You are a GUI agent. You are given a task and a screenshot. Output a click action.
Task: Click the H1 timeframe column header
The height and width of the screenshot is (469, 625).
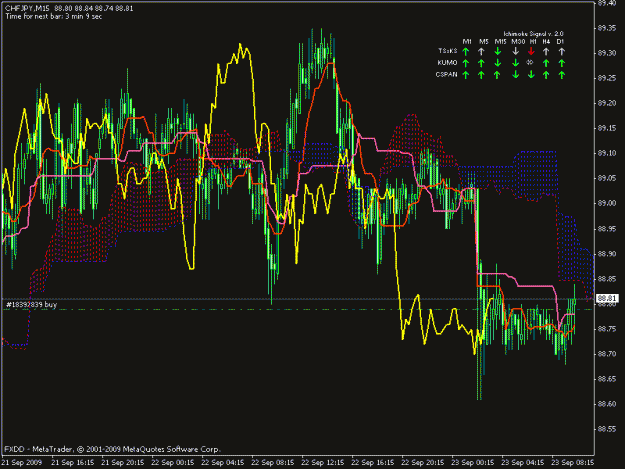[x=533, y=41]
